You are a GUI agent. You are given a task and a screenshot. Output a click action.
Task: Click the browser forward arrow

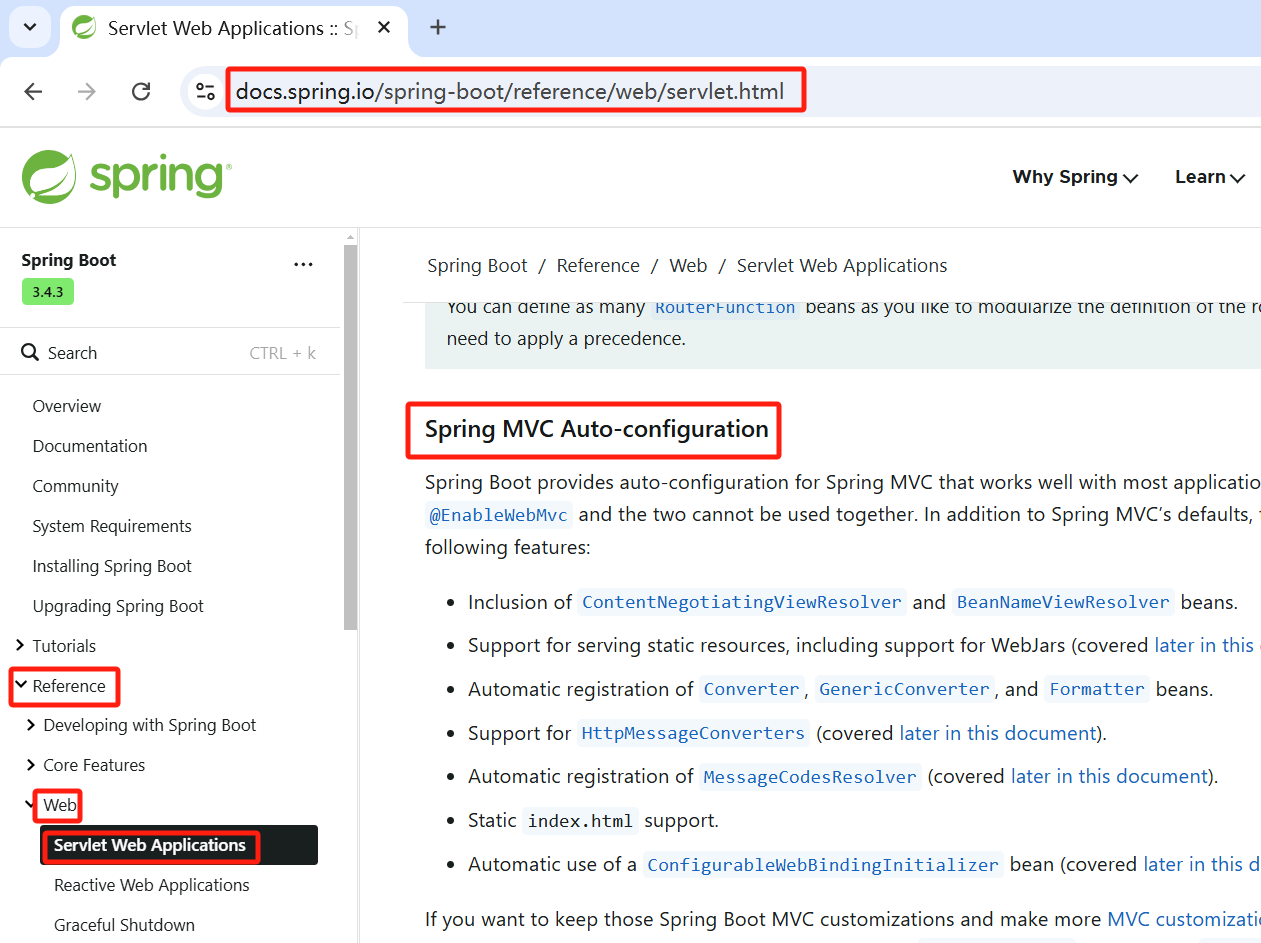[87, 92]
